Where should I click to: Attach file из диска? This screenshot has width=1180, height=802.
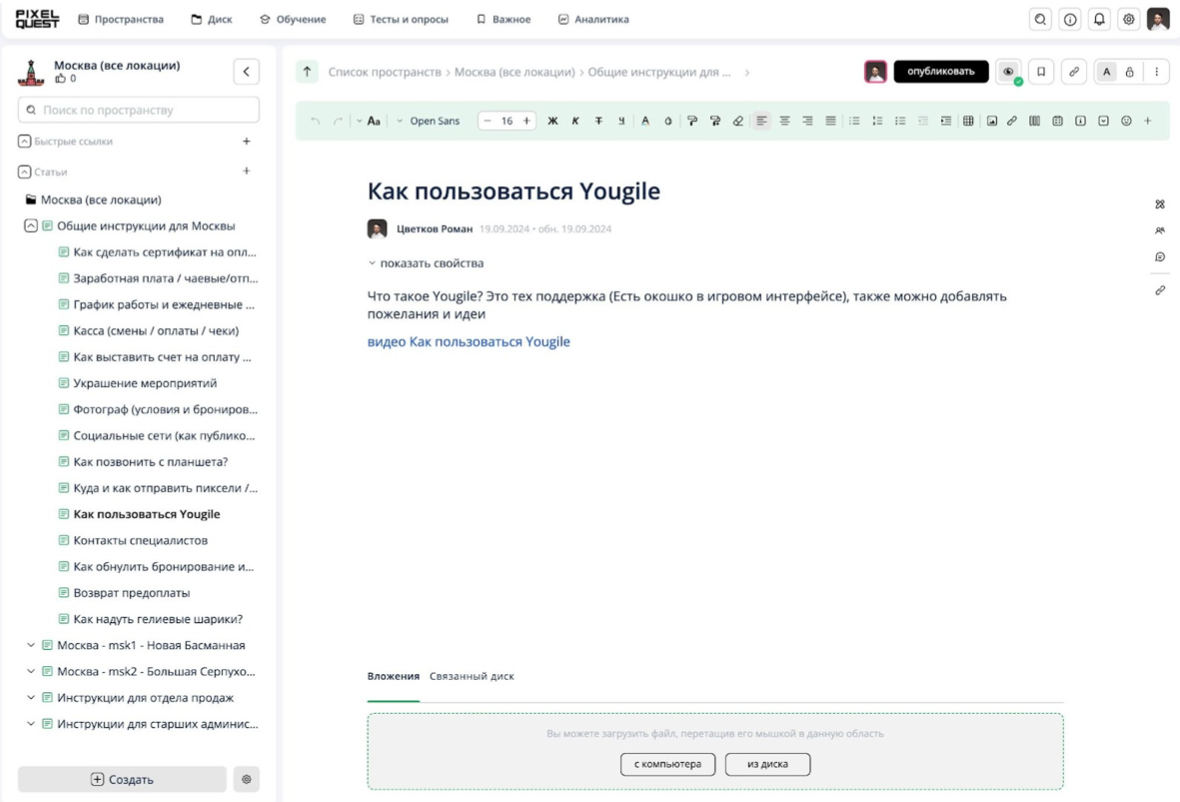pos(768,764)
